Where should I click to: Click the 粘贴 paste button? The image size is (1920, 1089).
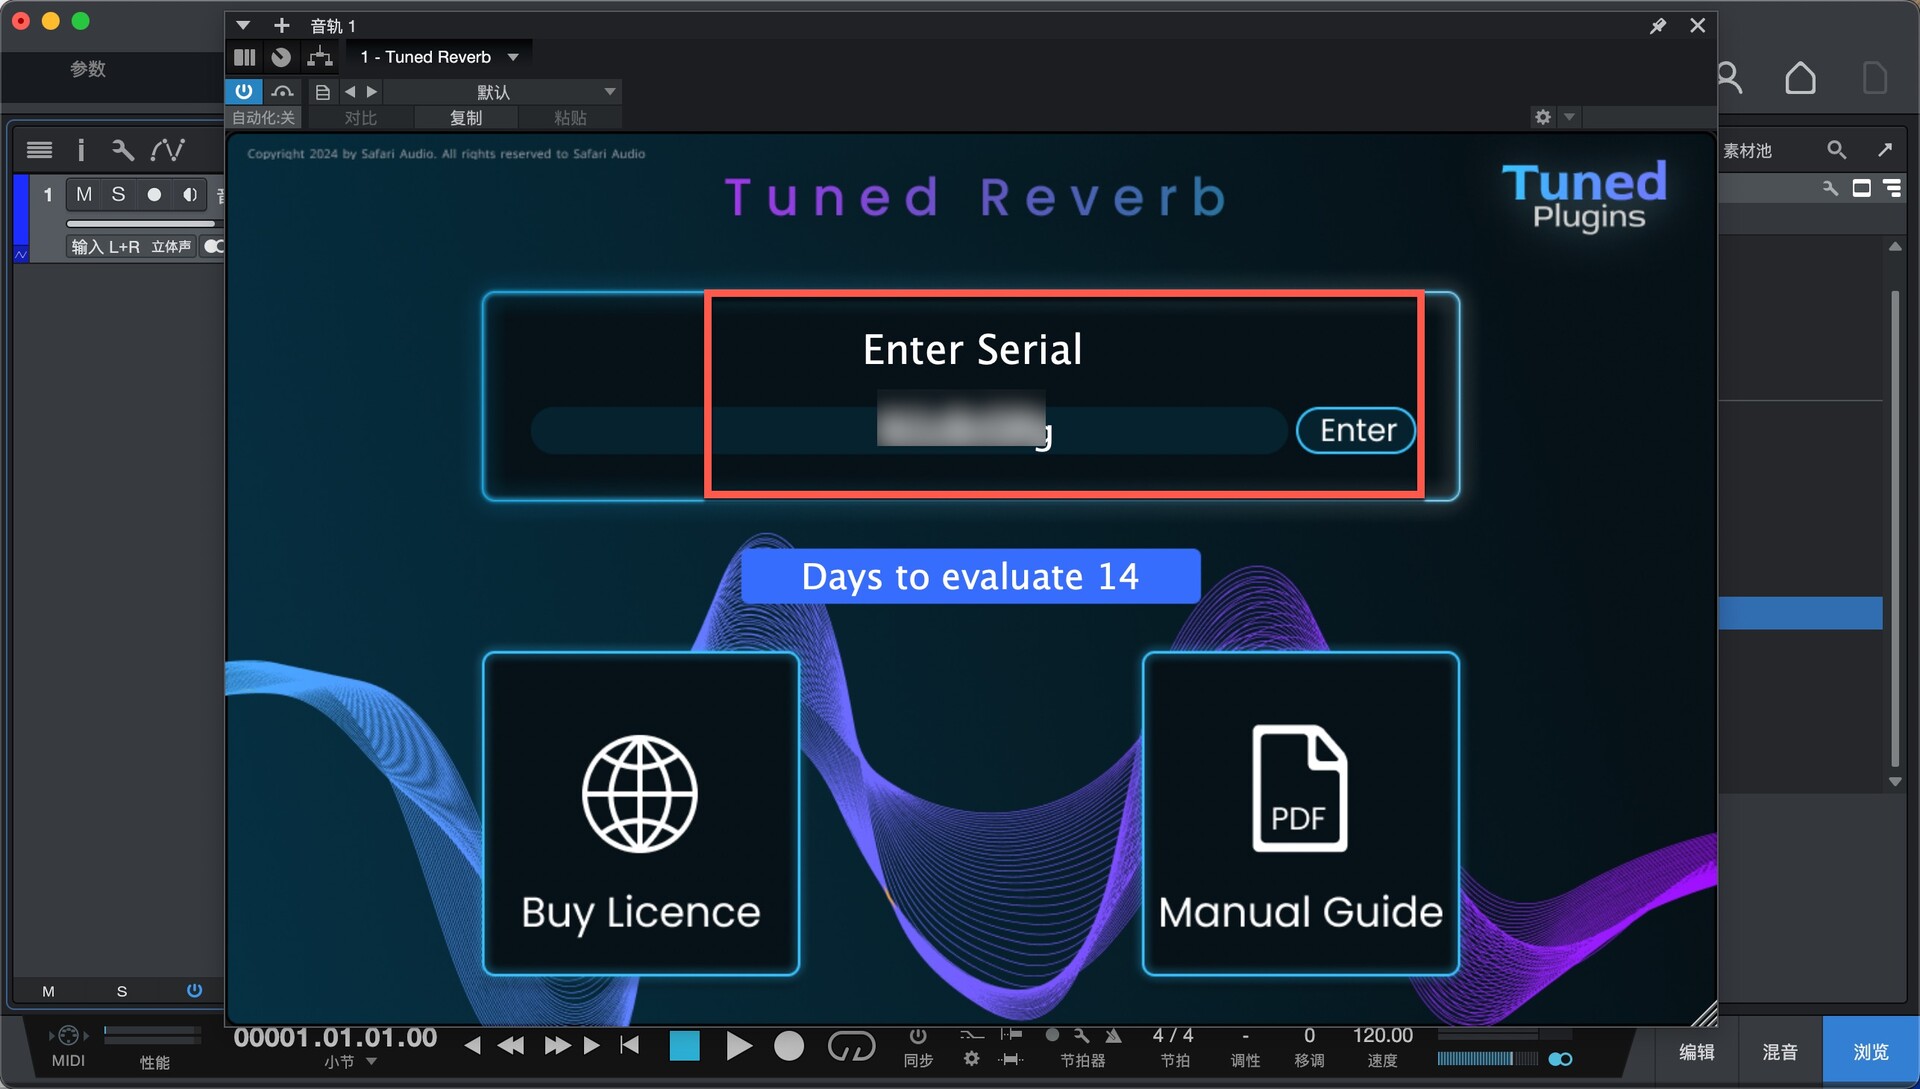pyautogui.click(x=570, y=118)
